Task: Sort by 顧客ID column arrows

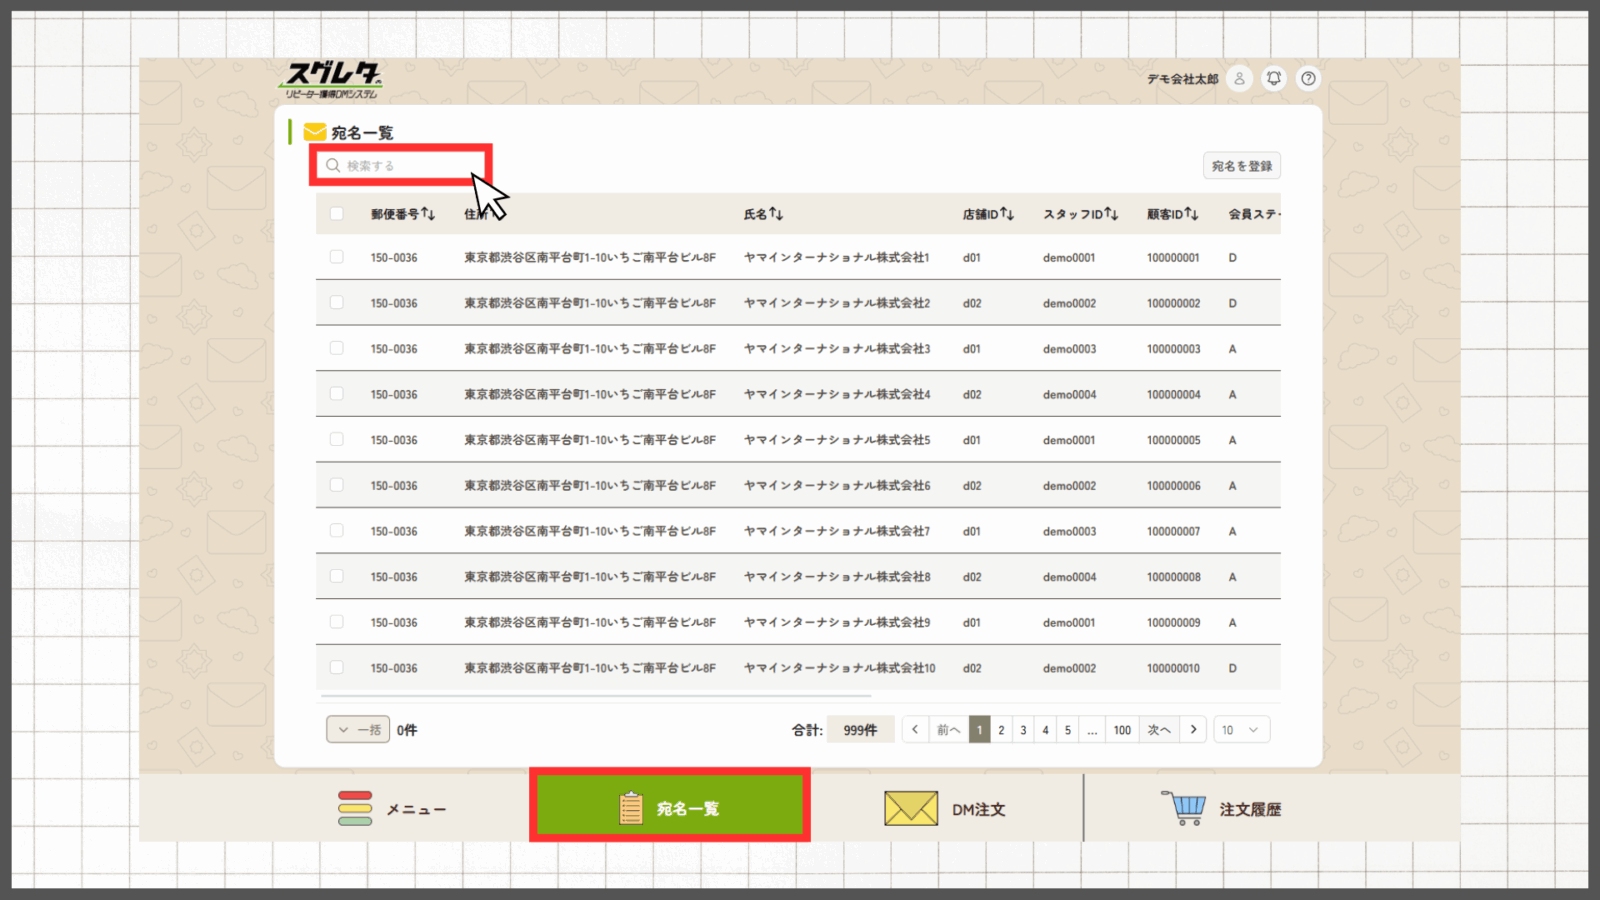Action: pos(1191,214)
